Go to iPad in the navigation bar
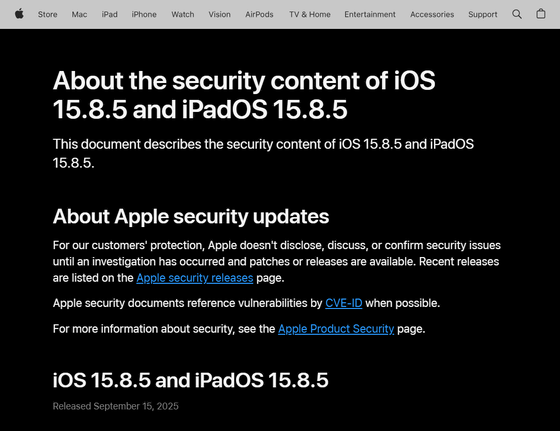560x431 pixels. [109, 14]
